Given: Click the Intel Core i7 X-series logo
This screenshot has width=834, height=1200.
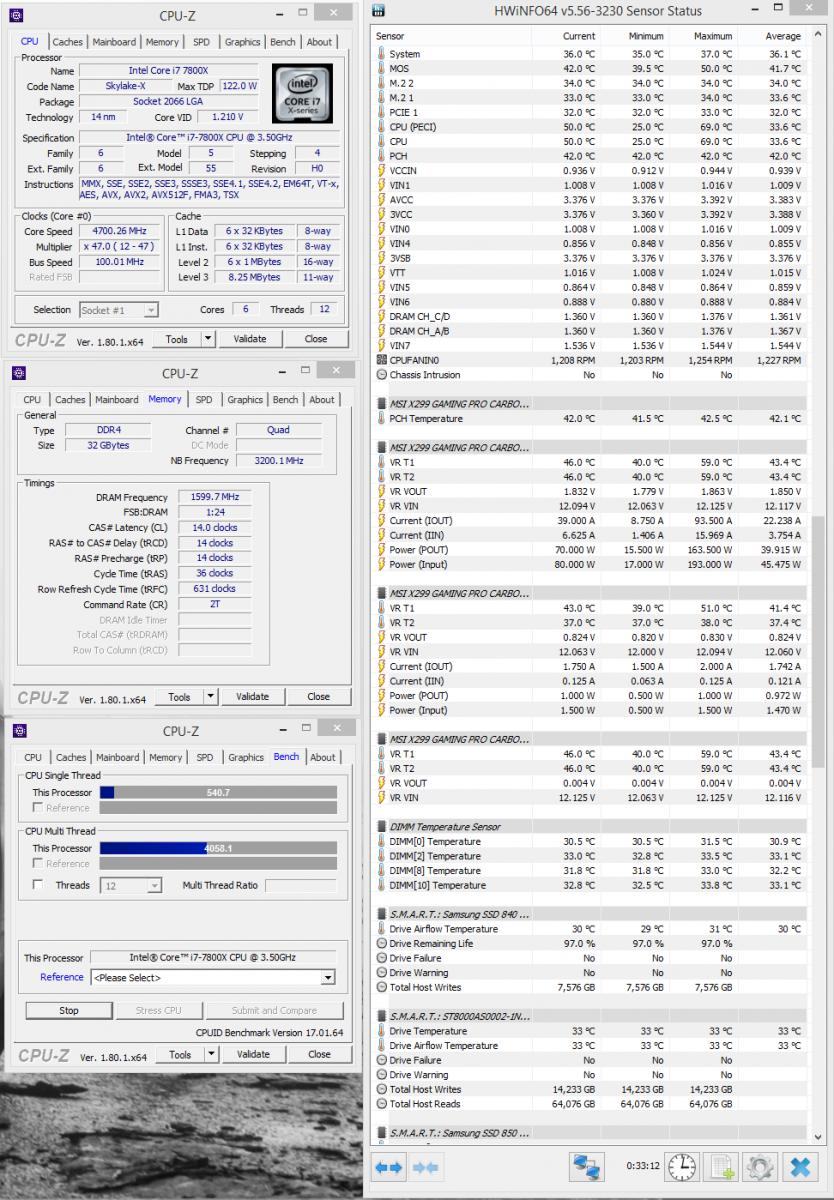Looking at the screenshot, I should click(x=303, y=93).
